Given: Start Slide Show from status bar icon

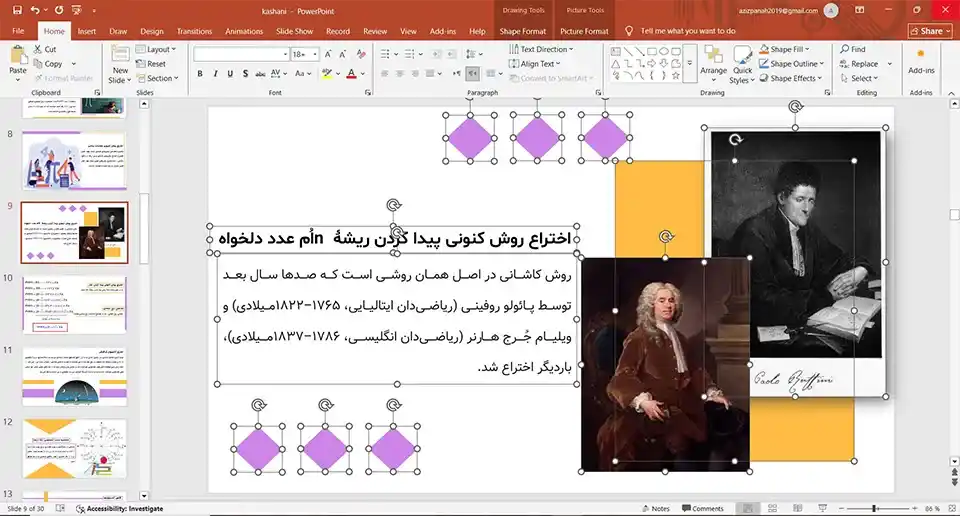Looking at the screenshot, I should [x=822, y=508].
